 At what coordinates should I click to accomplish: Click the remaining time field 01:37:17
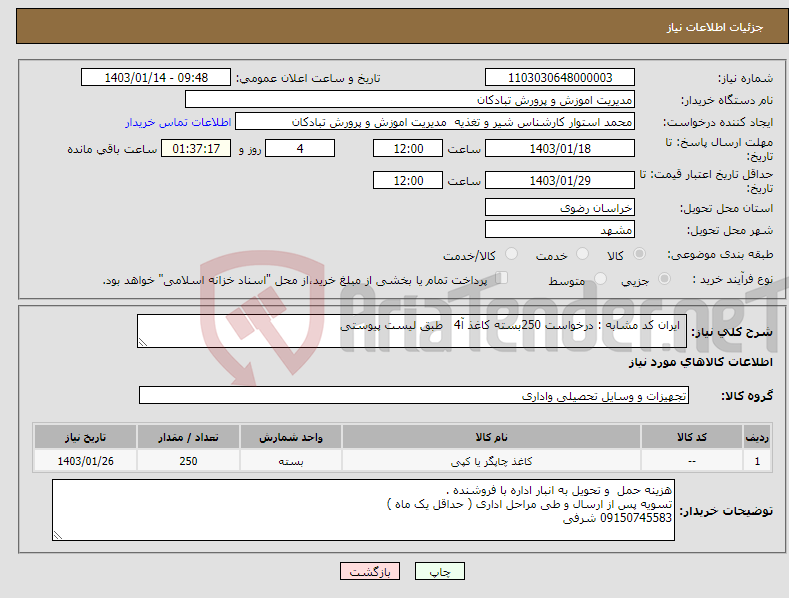point(196,148)
